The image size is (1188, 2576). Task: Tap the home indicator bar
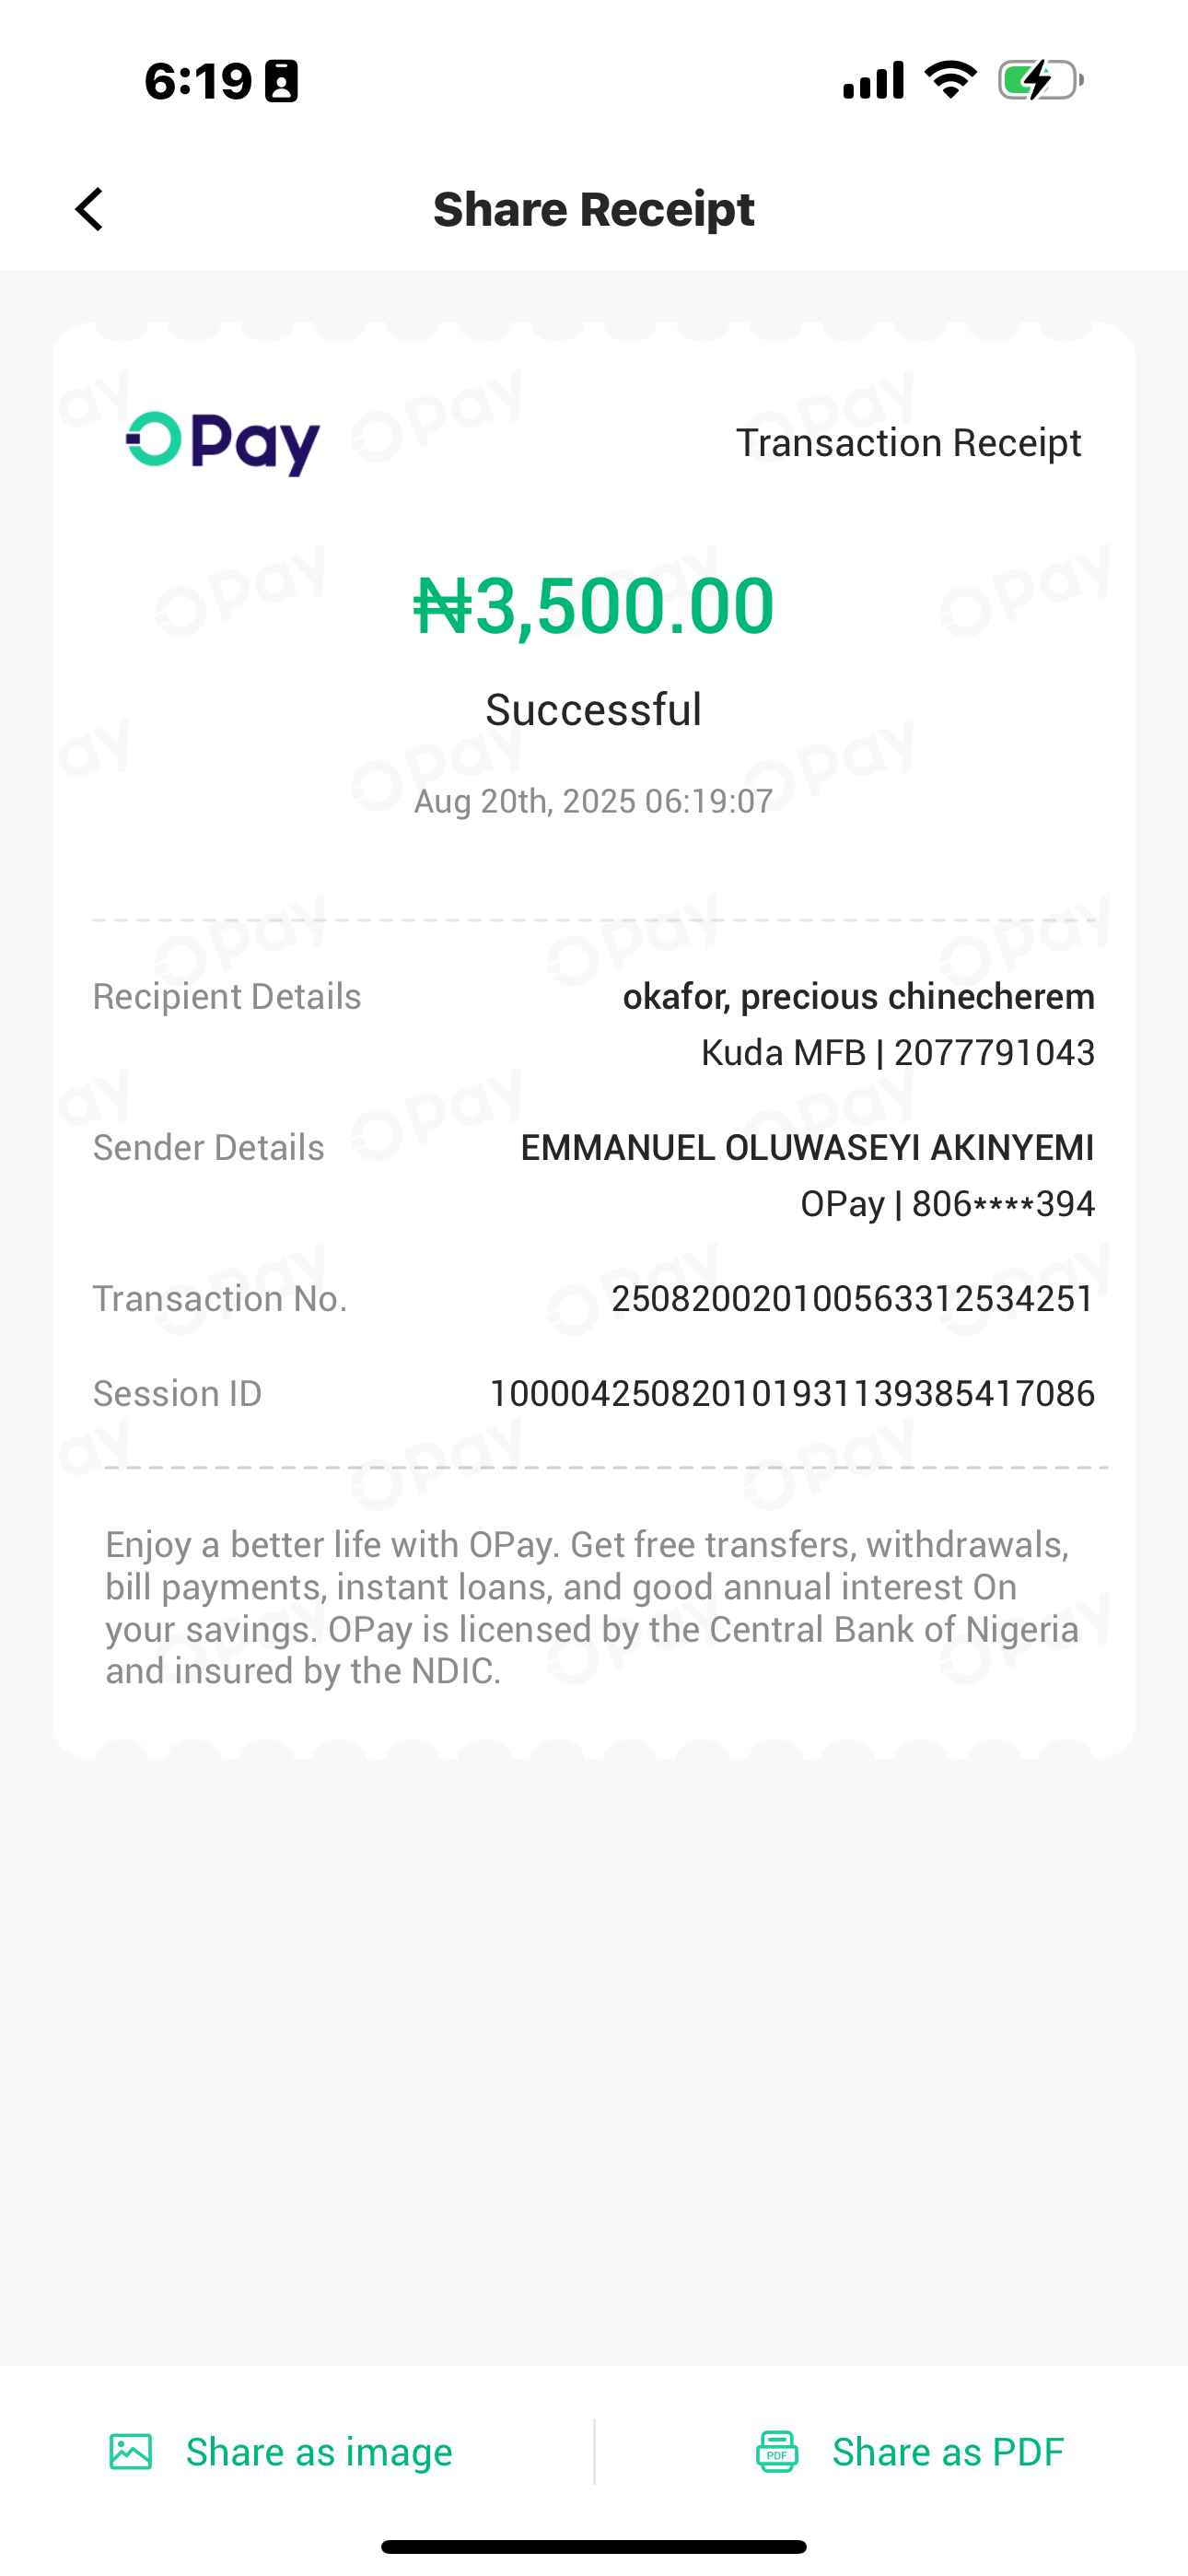coord(594,2547)
